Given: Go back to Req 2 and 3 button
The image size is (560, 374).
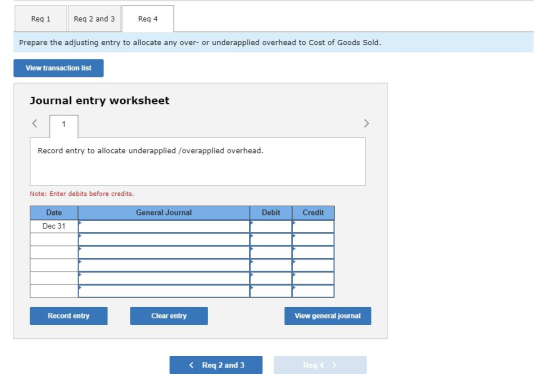Looking at the screenshot, I should [x=216, y=365].
